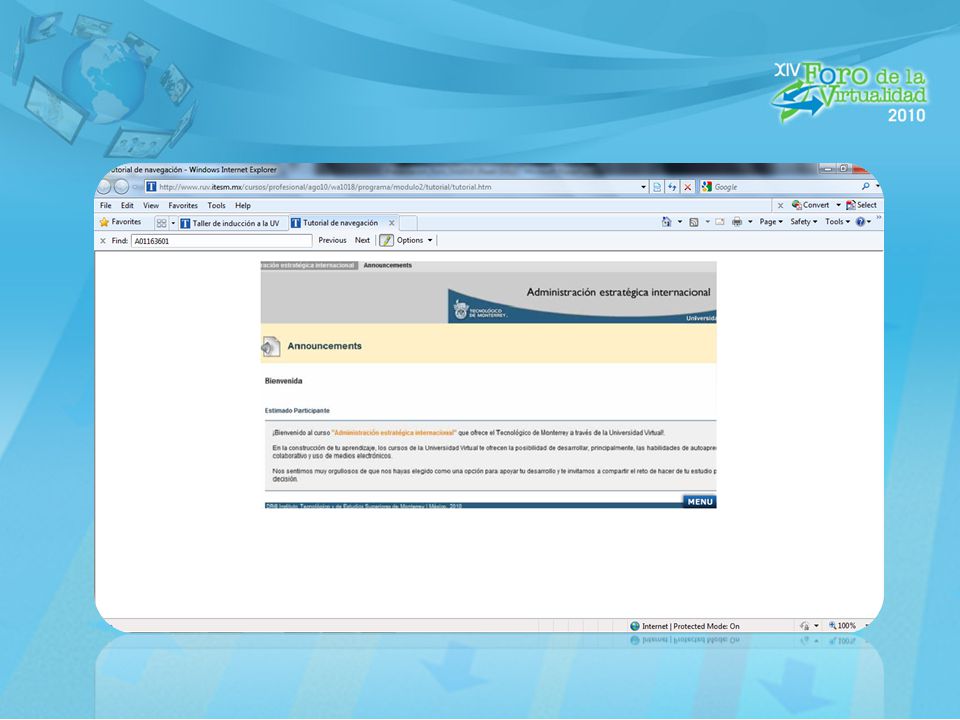Open the Tools menu in the menu bar
This screenshot has width=960, height=720.
216,206
